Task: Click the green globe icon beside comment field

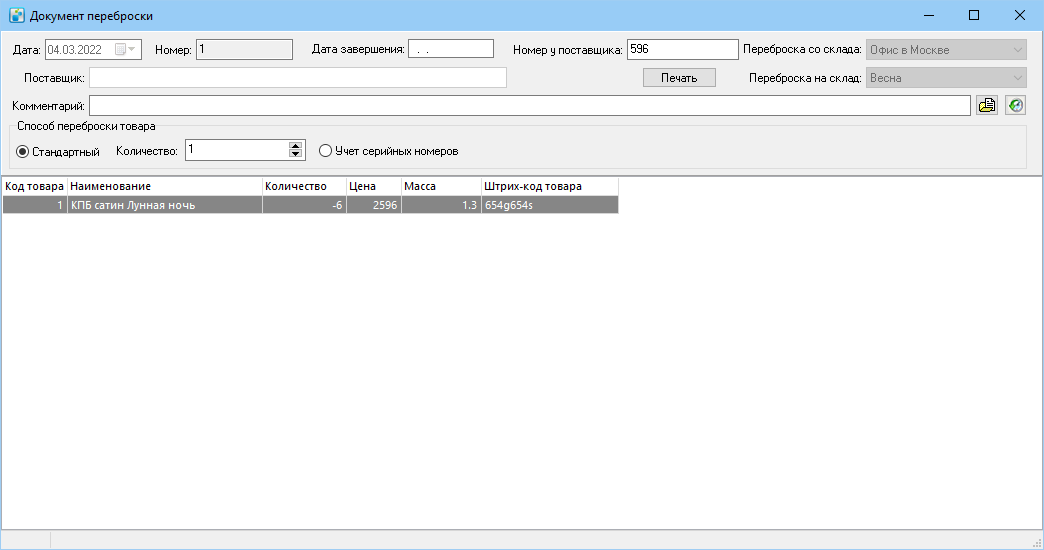Action: (1015, 105)
